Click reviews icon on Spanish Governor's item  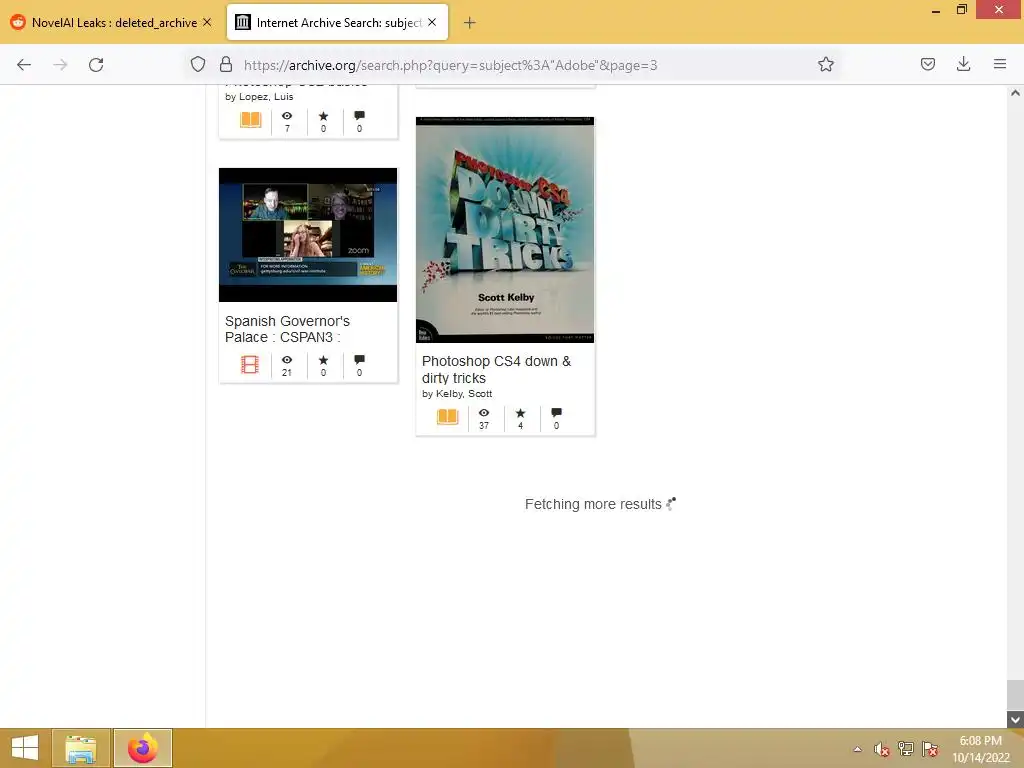click(x=359, y=360)
